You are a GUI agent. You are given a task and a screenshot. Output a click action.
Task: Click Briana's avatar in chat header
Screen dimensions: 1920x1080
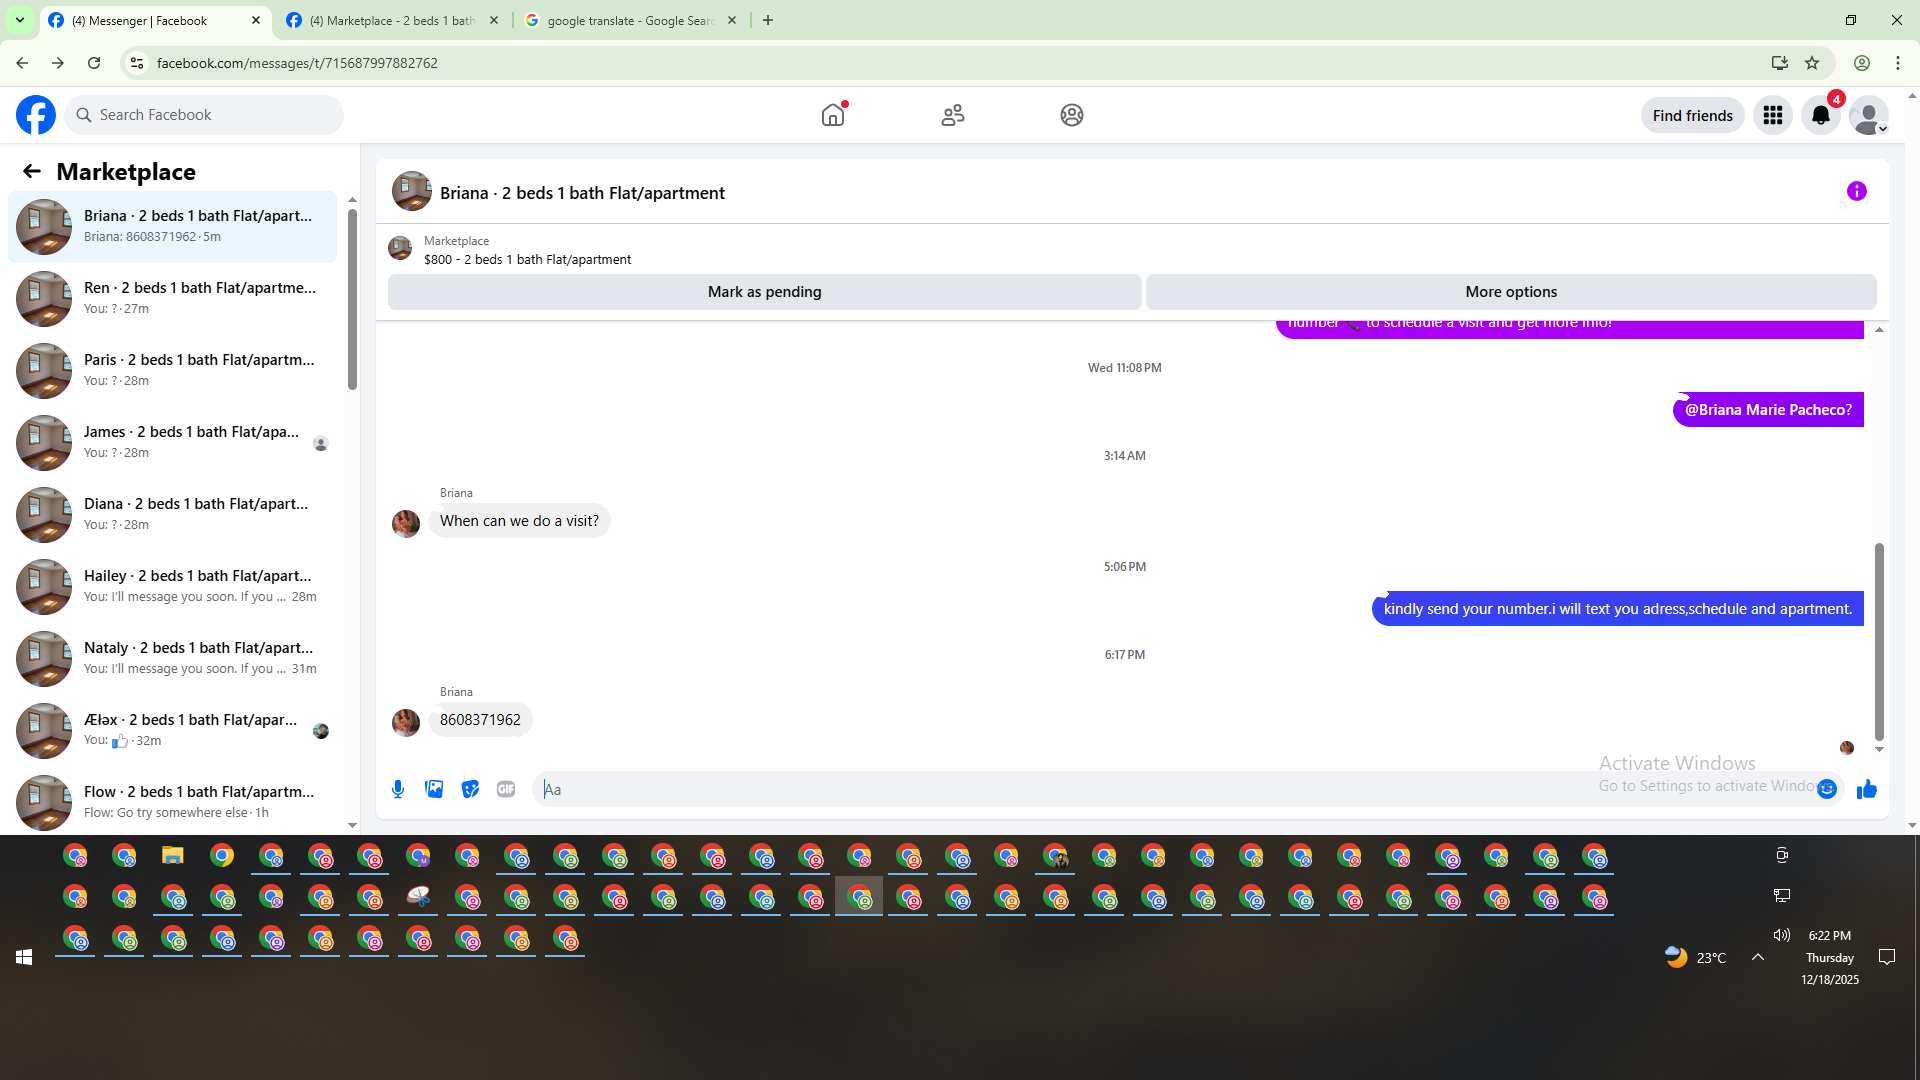411,192
